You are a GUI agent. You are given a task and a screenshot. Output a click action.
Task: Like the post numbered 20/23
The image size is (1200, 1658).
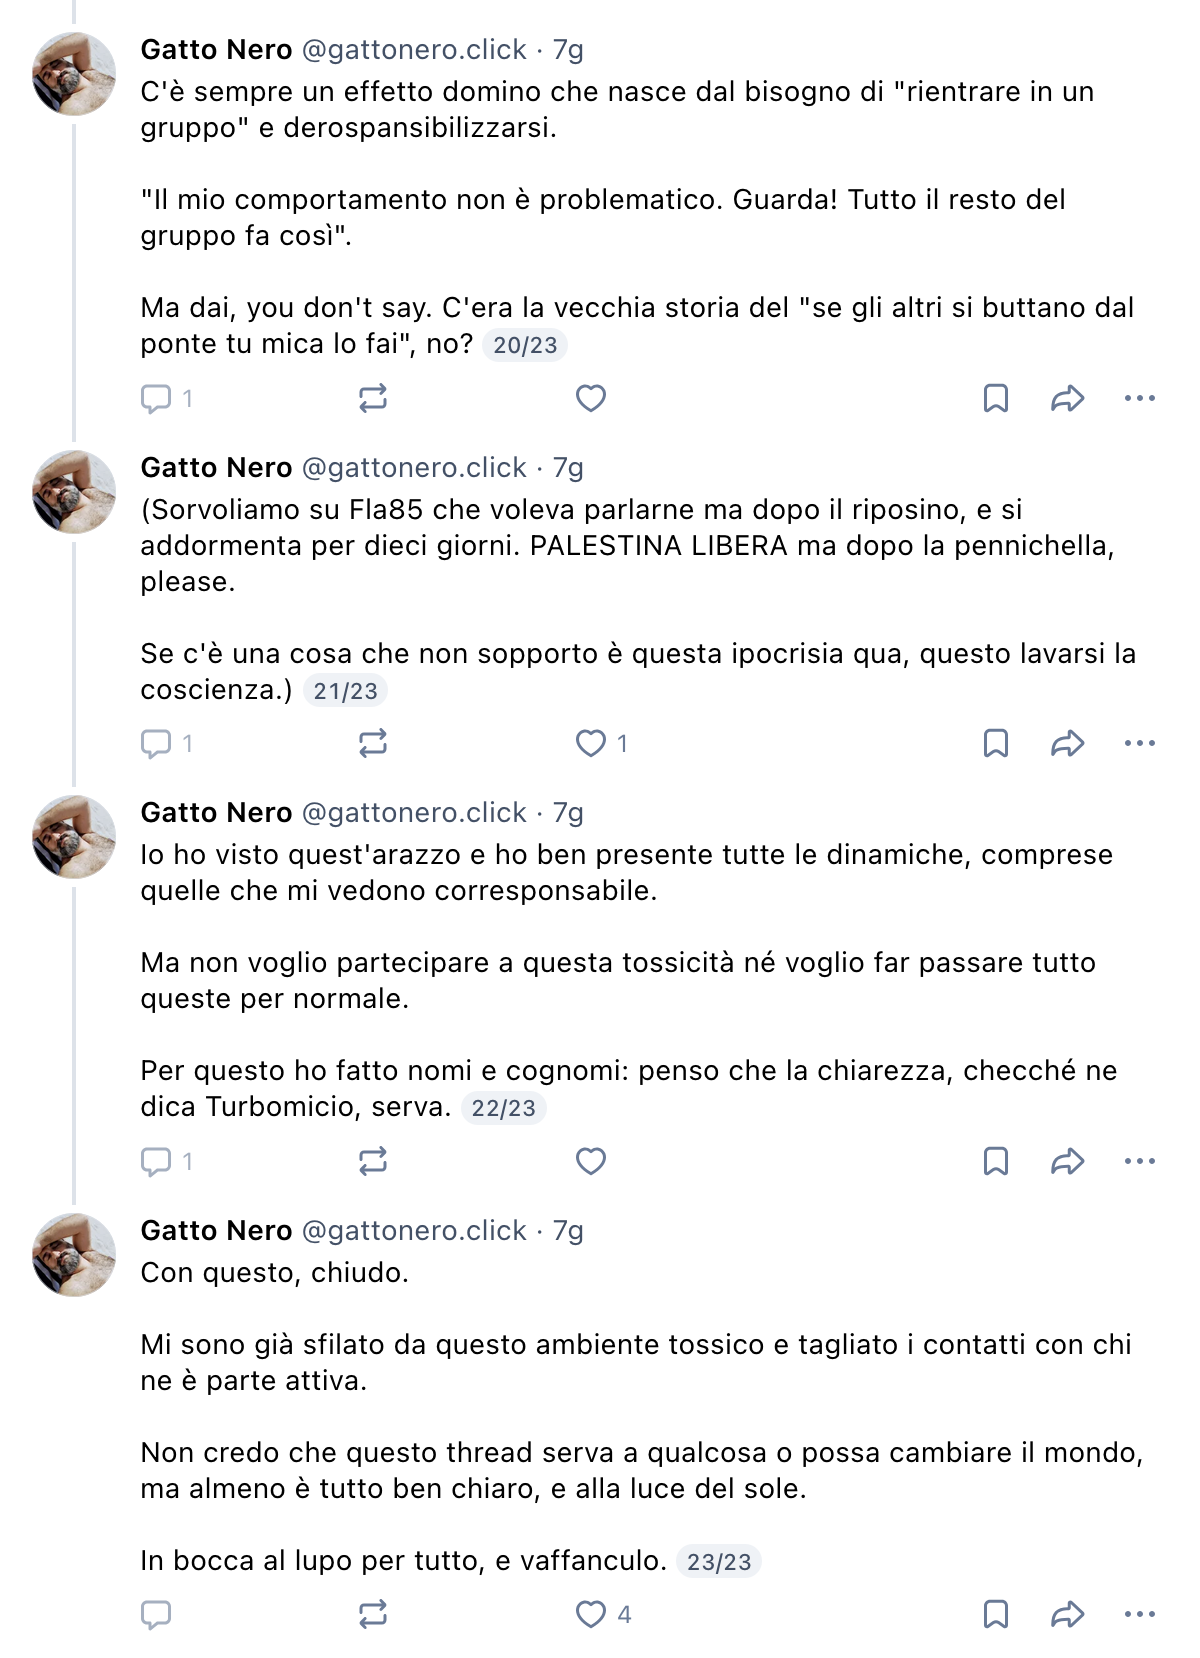click(591, 399)
